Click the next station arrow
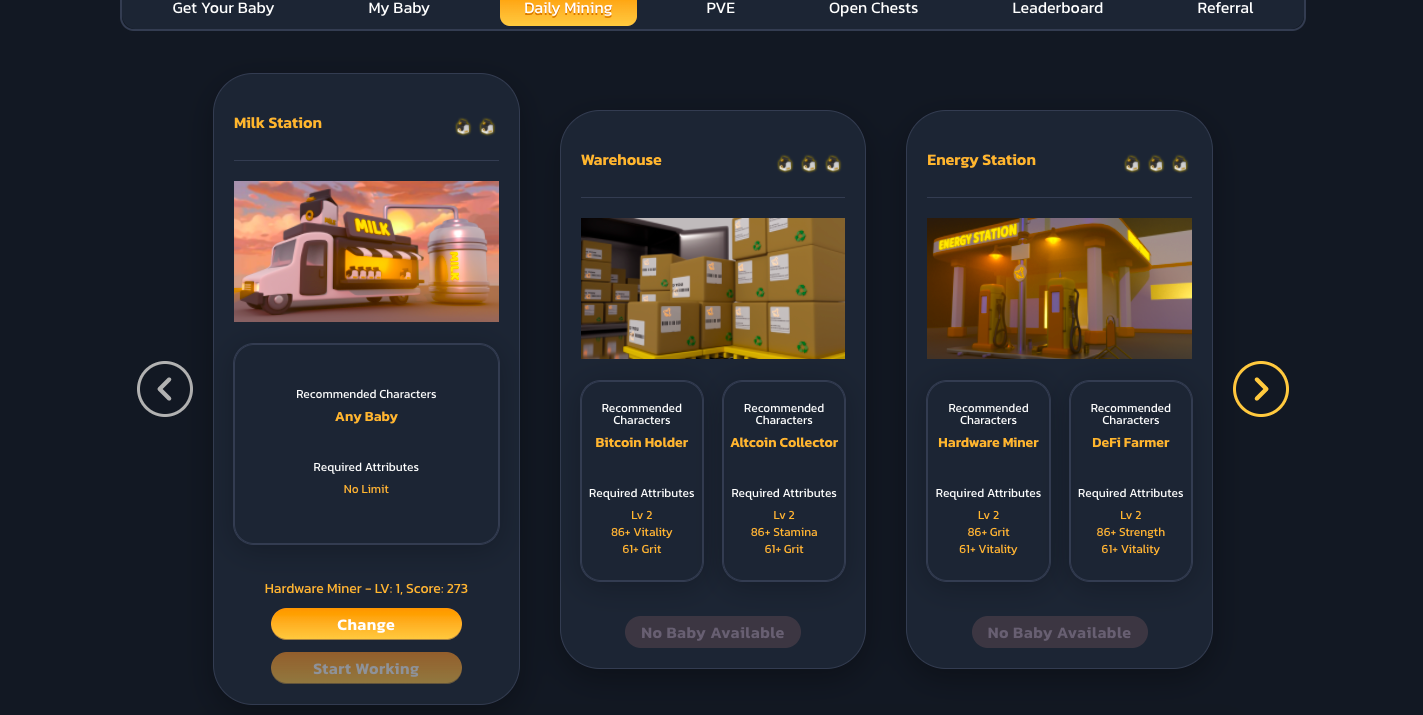1423x715 pixels. pos(1261,389)
